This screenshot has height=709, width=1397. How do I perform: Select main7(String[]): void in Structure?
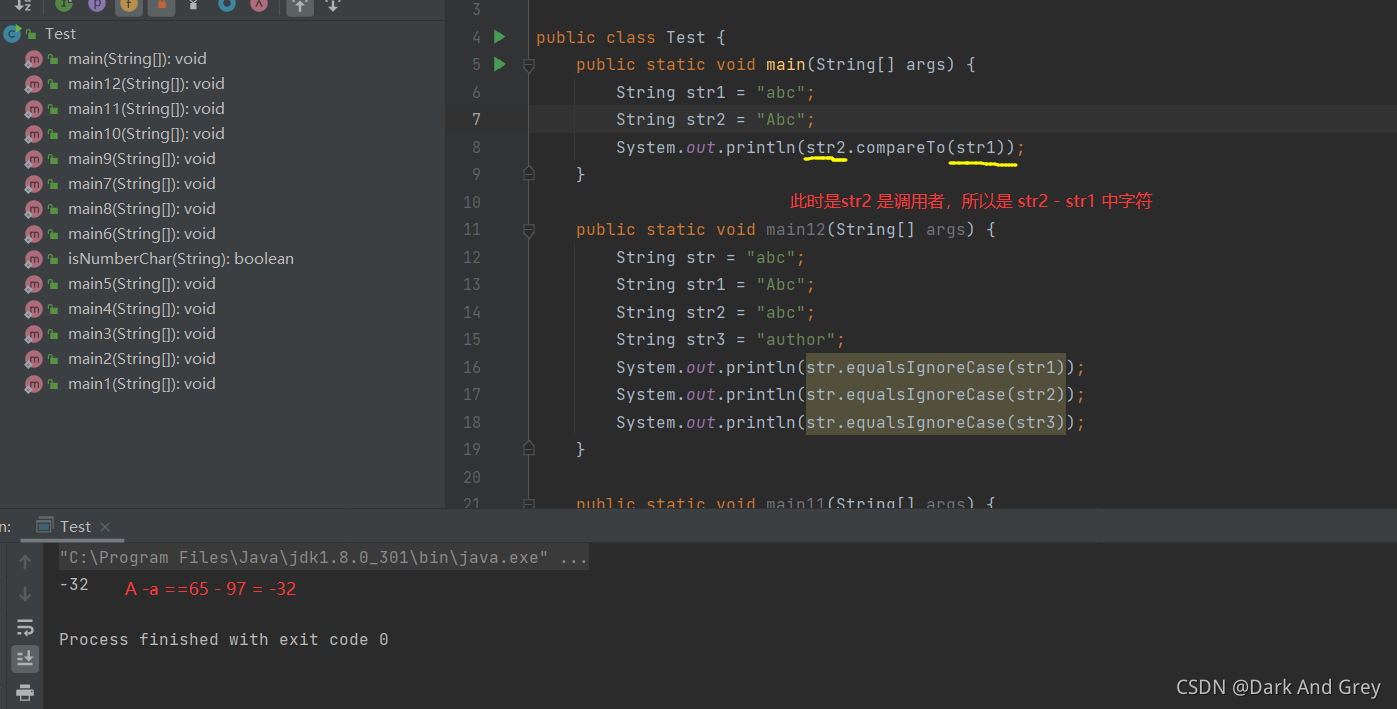142,184
